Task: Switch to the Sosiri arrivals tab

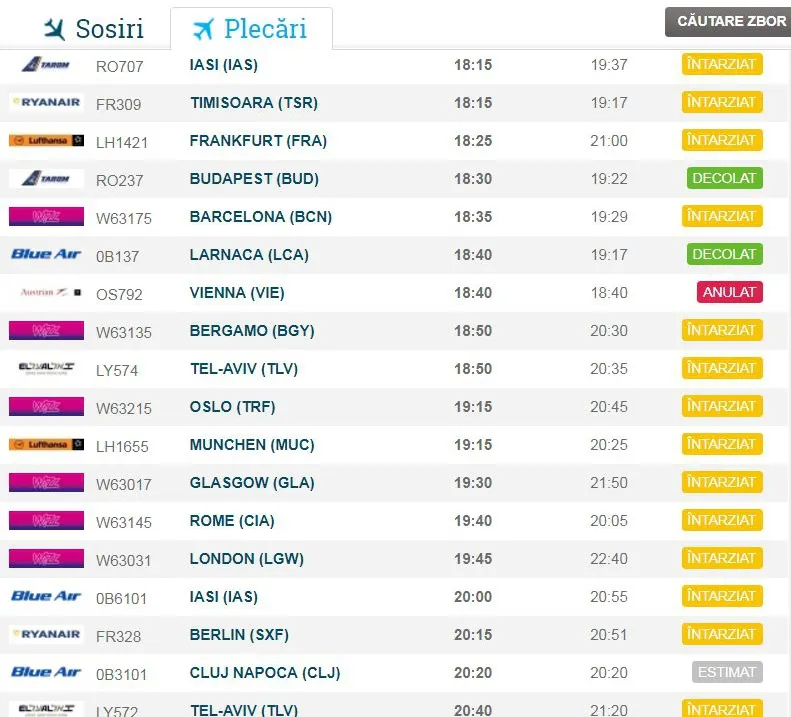Action: [94, 29]
